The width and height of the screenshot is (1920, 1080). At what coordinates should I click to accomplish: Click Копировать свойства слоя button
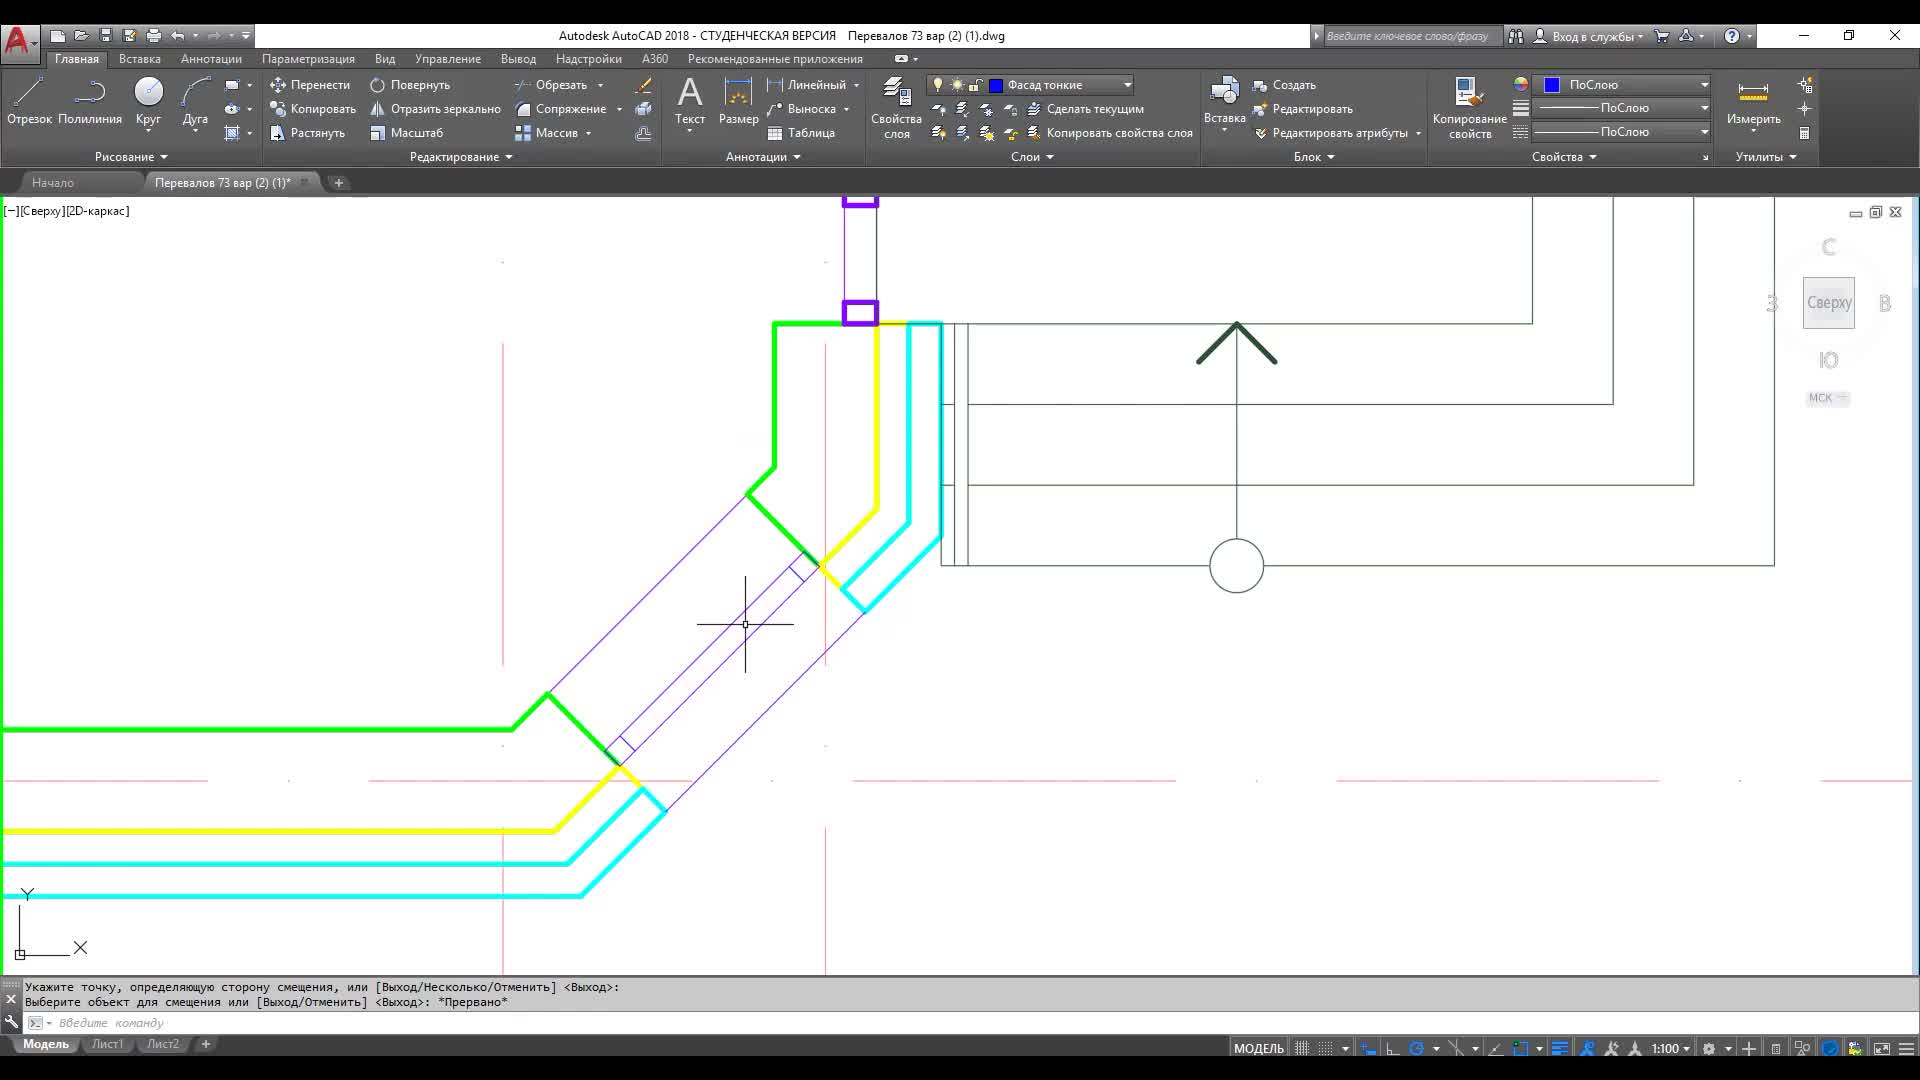[1110, 133]
